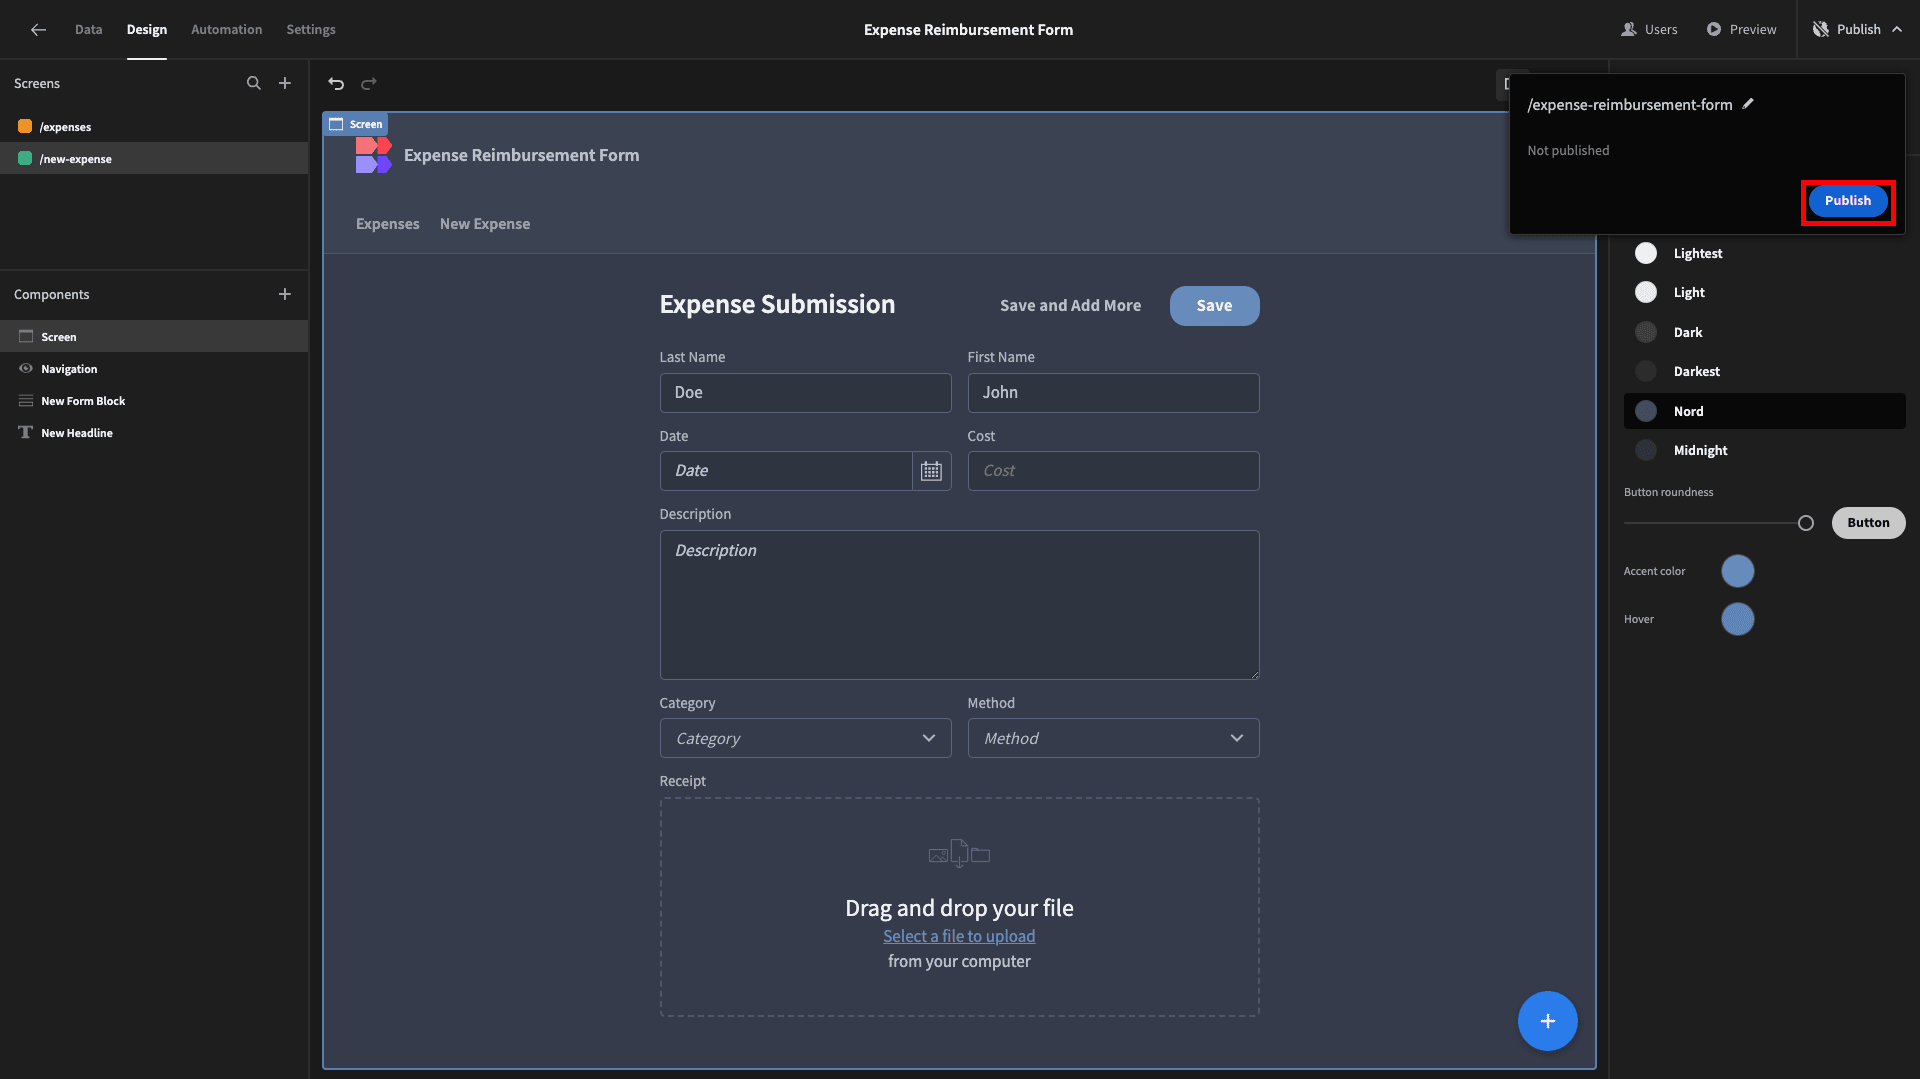Select the Darkest theme

[x=1765, y=372]
